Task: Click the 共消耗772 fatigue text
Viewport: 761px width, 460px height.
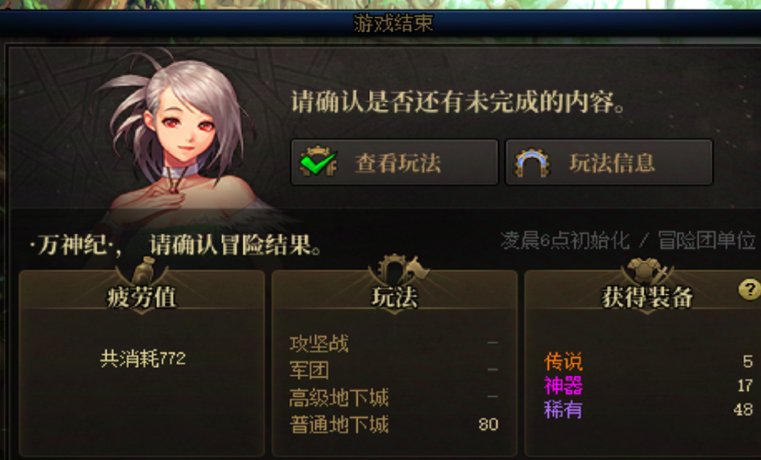Action: (x=143, y=359)
